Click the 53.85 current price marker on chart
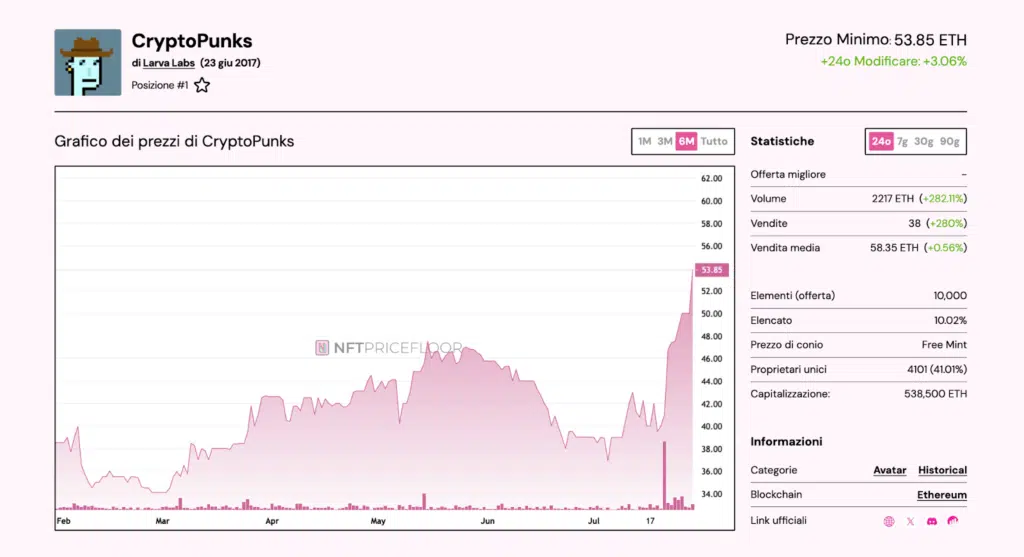 pos(713,270)
